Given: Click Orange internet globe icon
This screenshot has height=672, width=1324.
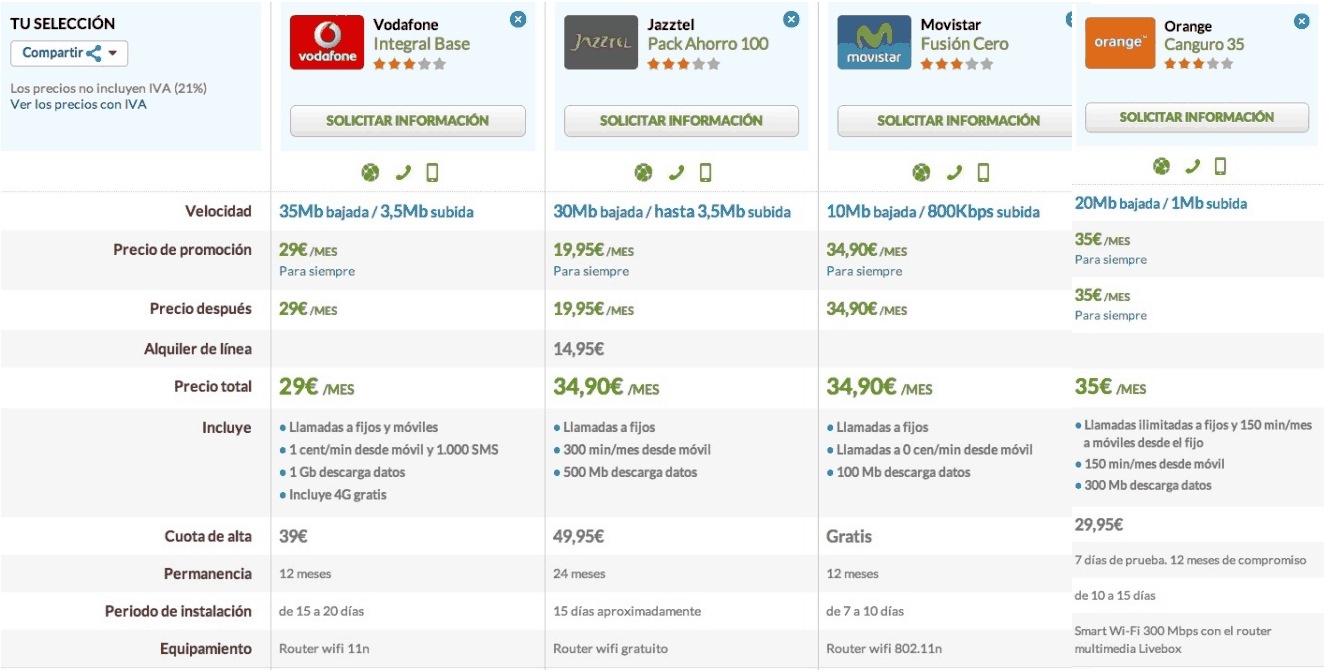Looking at the screenshot, I should [1161, 166].
